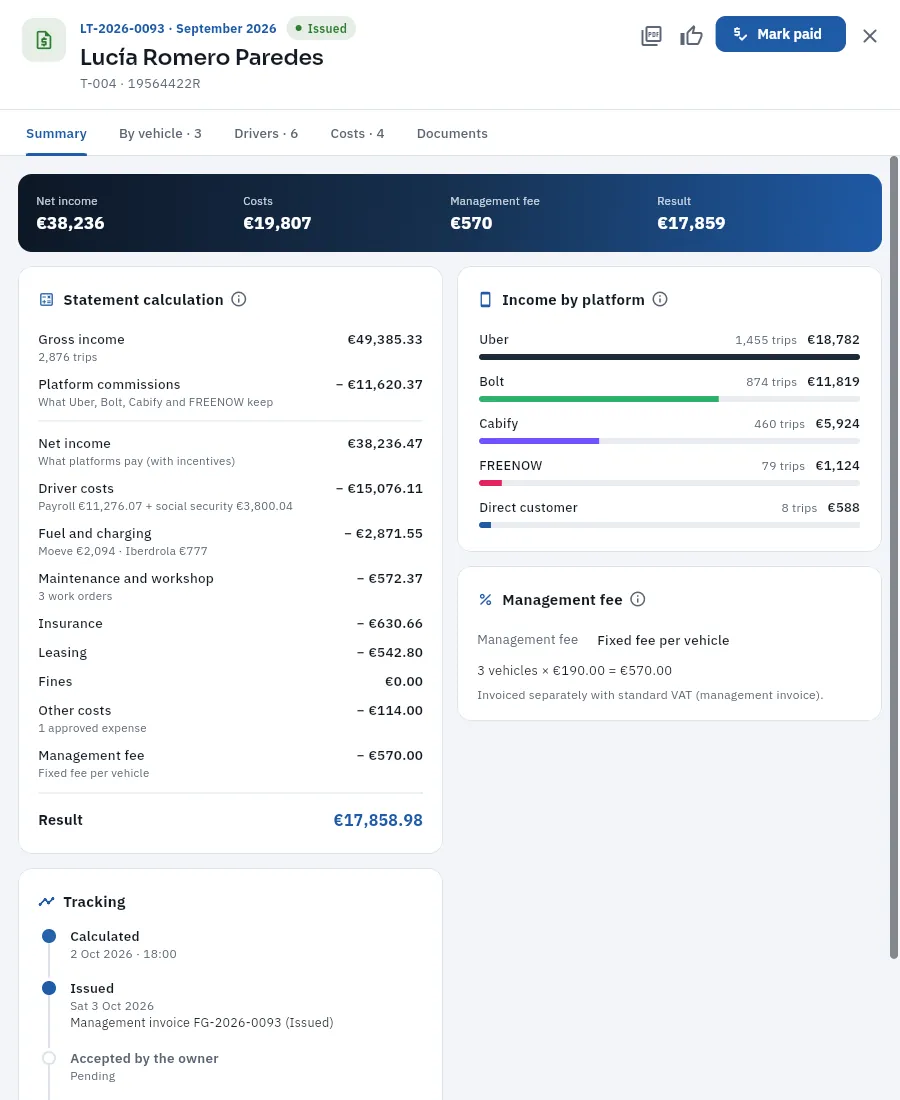Screen dimensions: 900x1100
Task: Click the owner name Lucía Romero Paredes
Action: (x=201, y=57)
